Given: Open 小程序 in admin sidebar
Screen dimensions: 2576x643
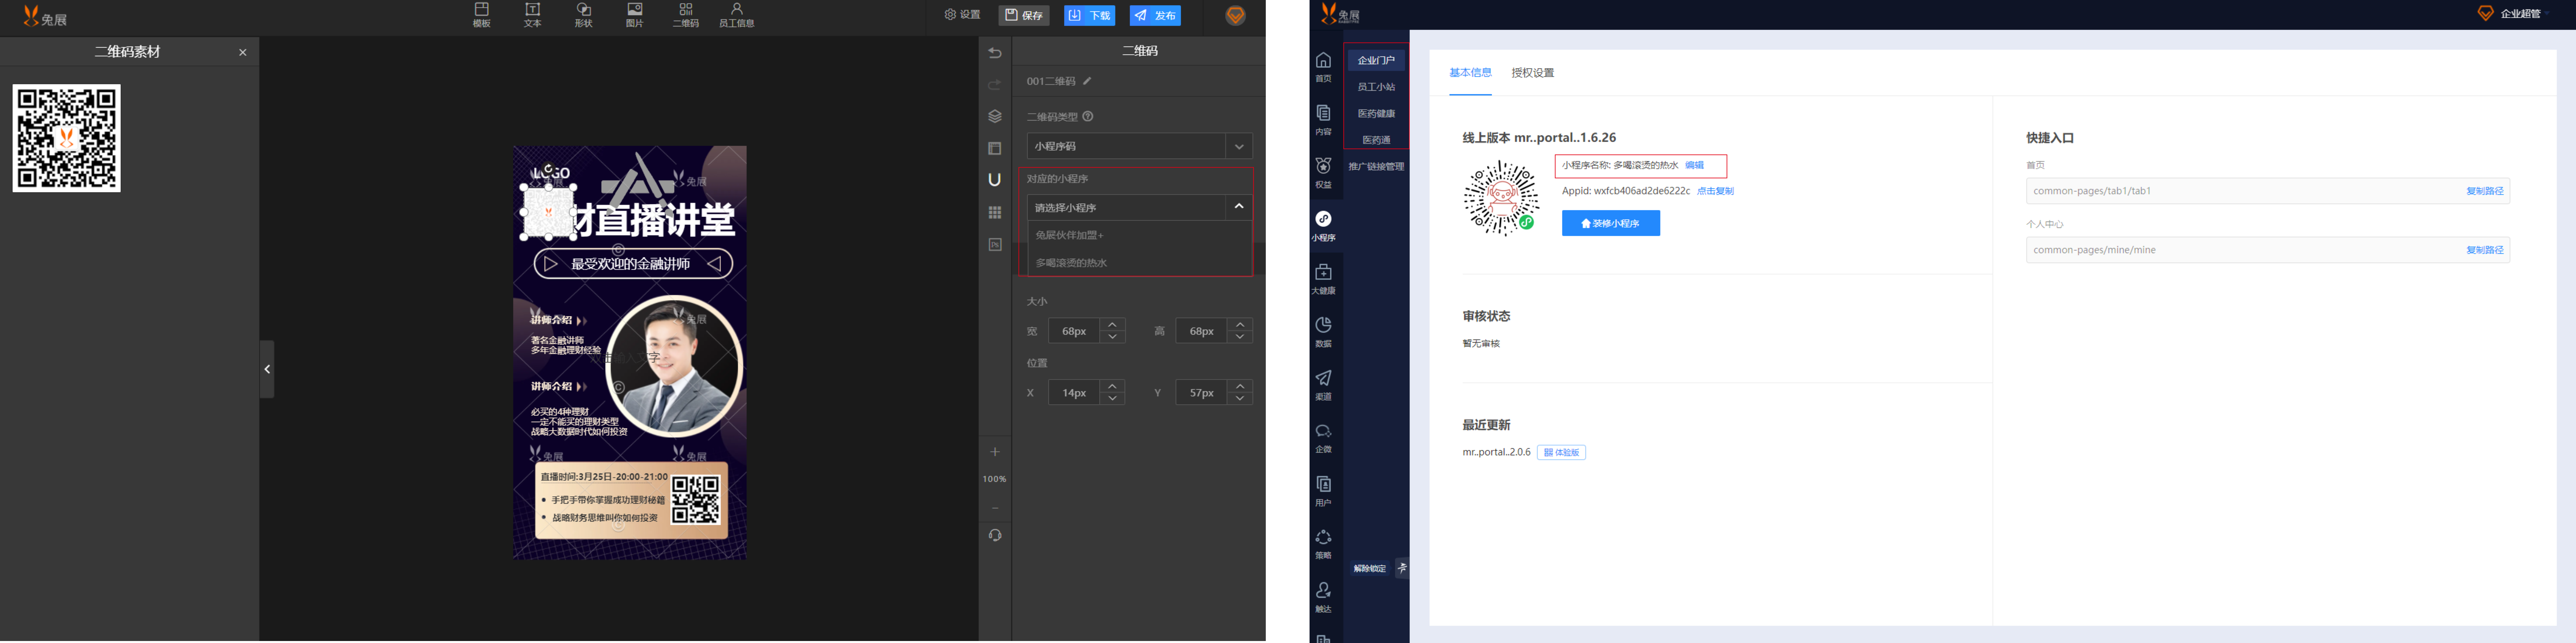Looking at the screenshot, I should click(1323, 226).
